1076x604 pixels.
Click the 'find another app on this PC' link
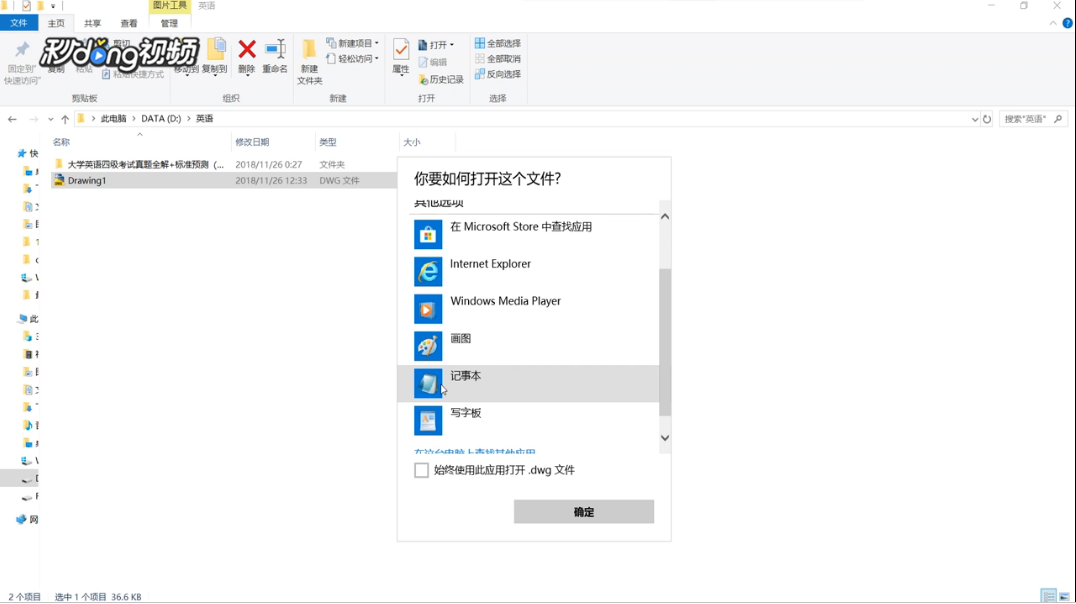tap(475, 452)
